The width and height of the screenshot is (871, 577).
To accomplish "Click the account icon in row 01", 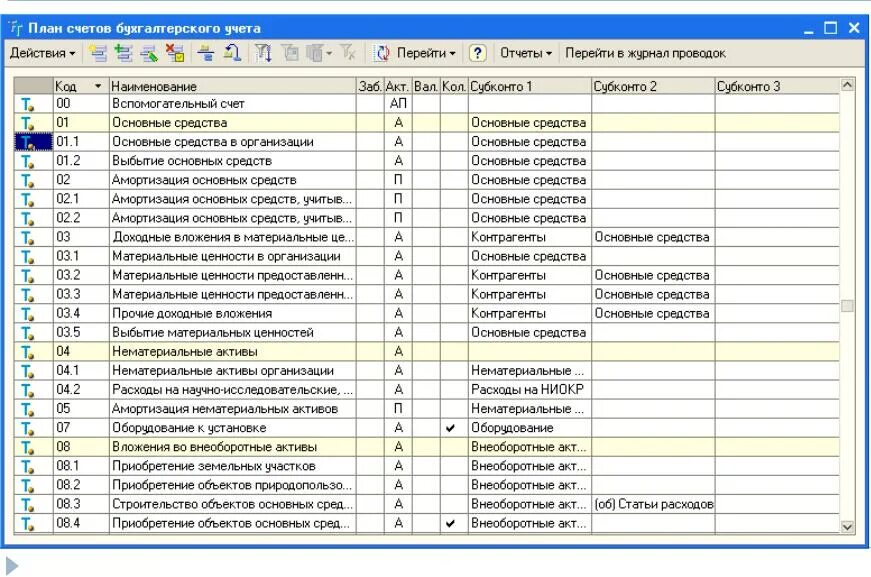I will tap(27, 123).
